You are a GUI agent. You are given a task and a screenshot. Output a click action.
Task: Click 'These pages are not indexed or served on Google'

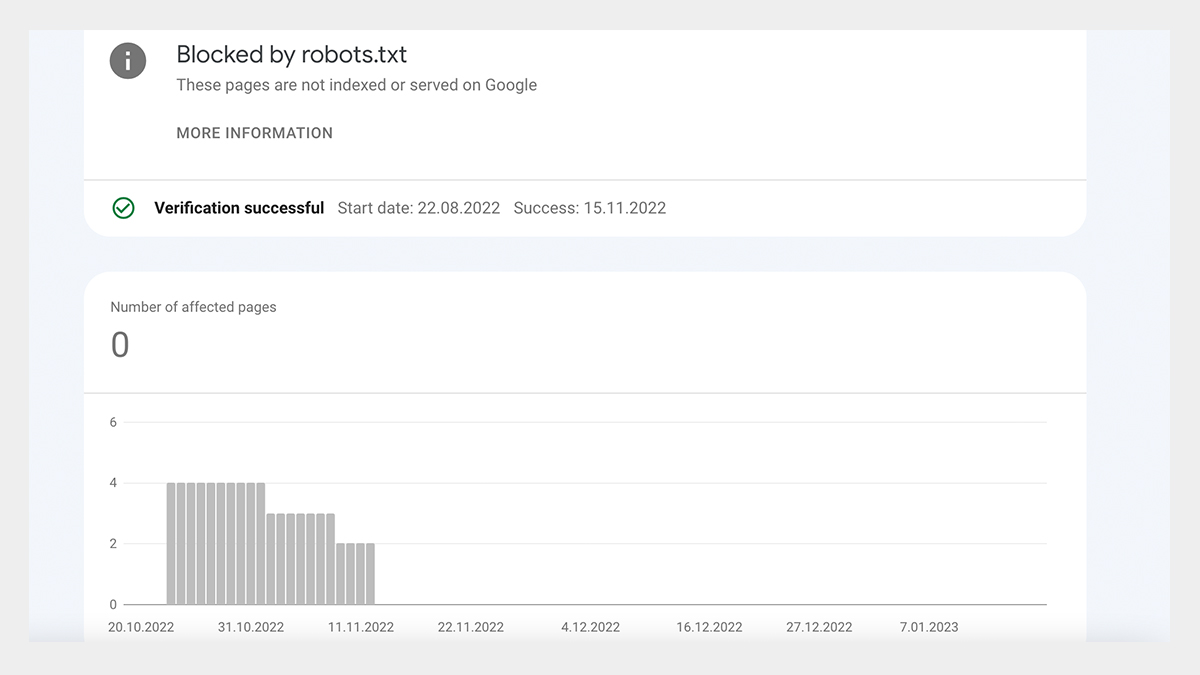point(357,85)
